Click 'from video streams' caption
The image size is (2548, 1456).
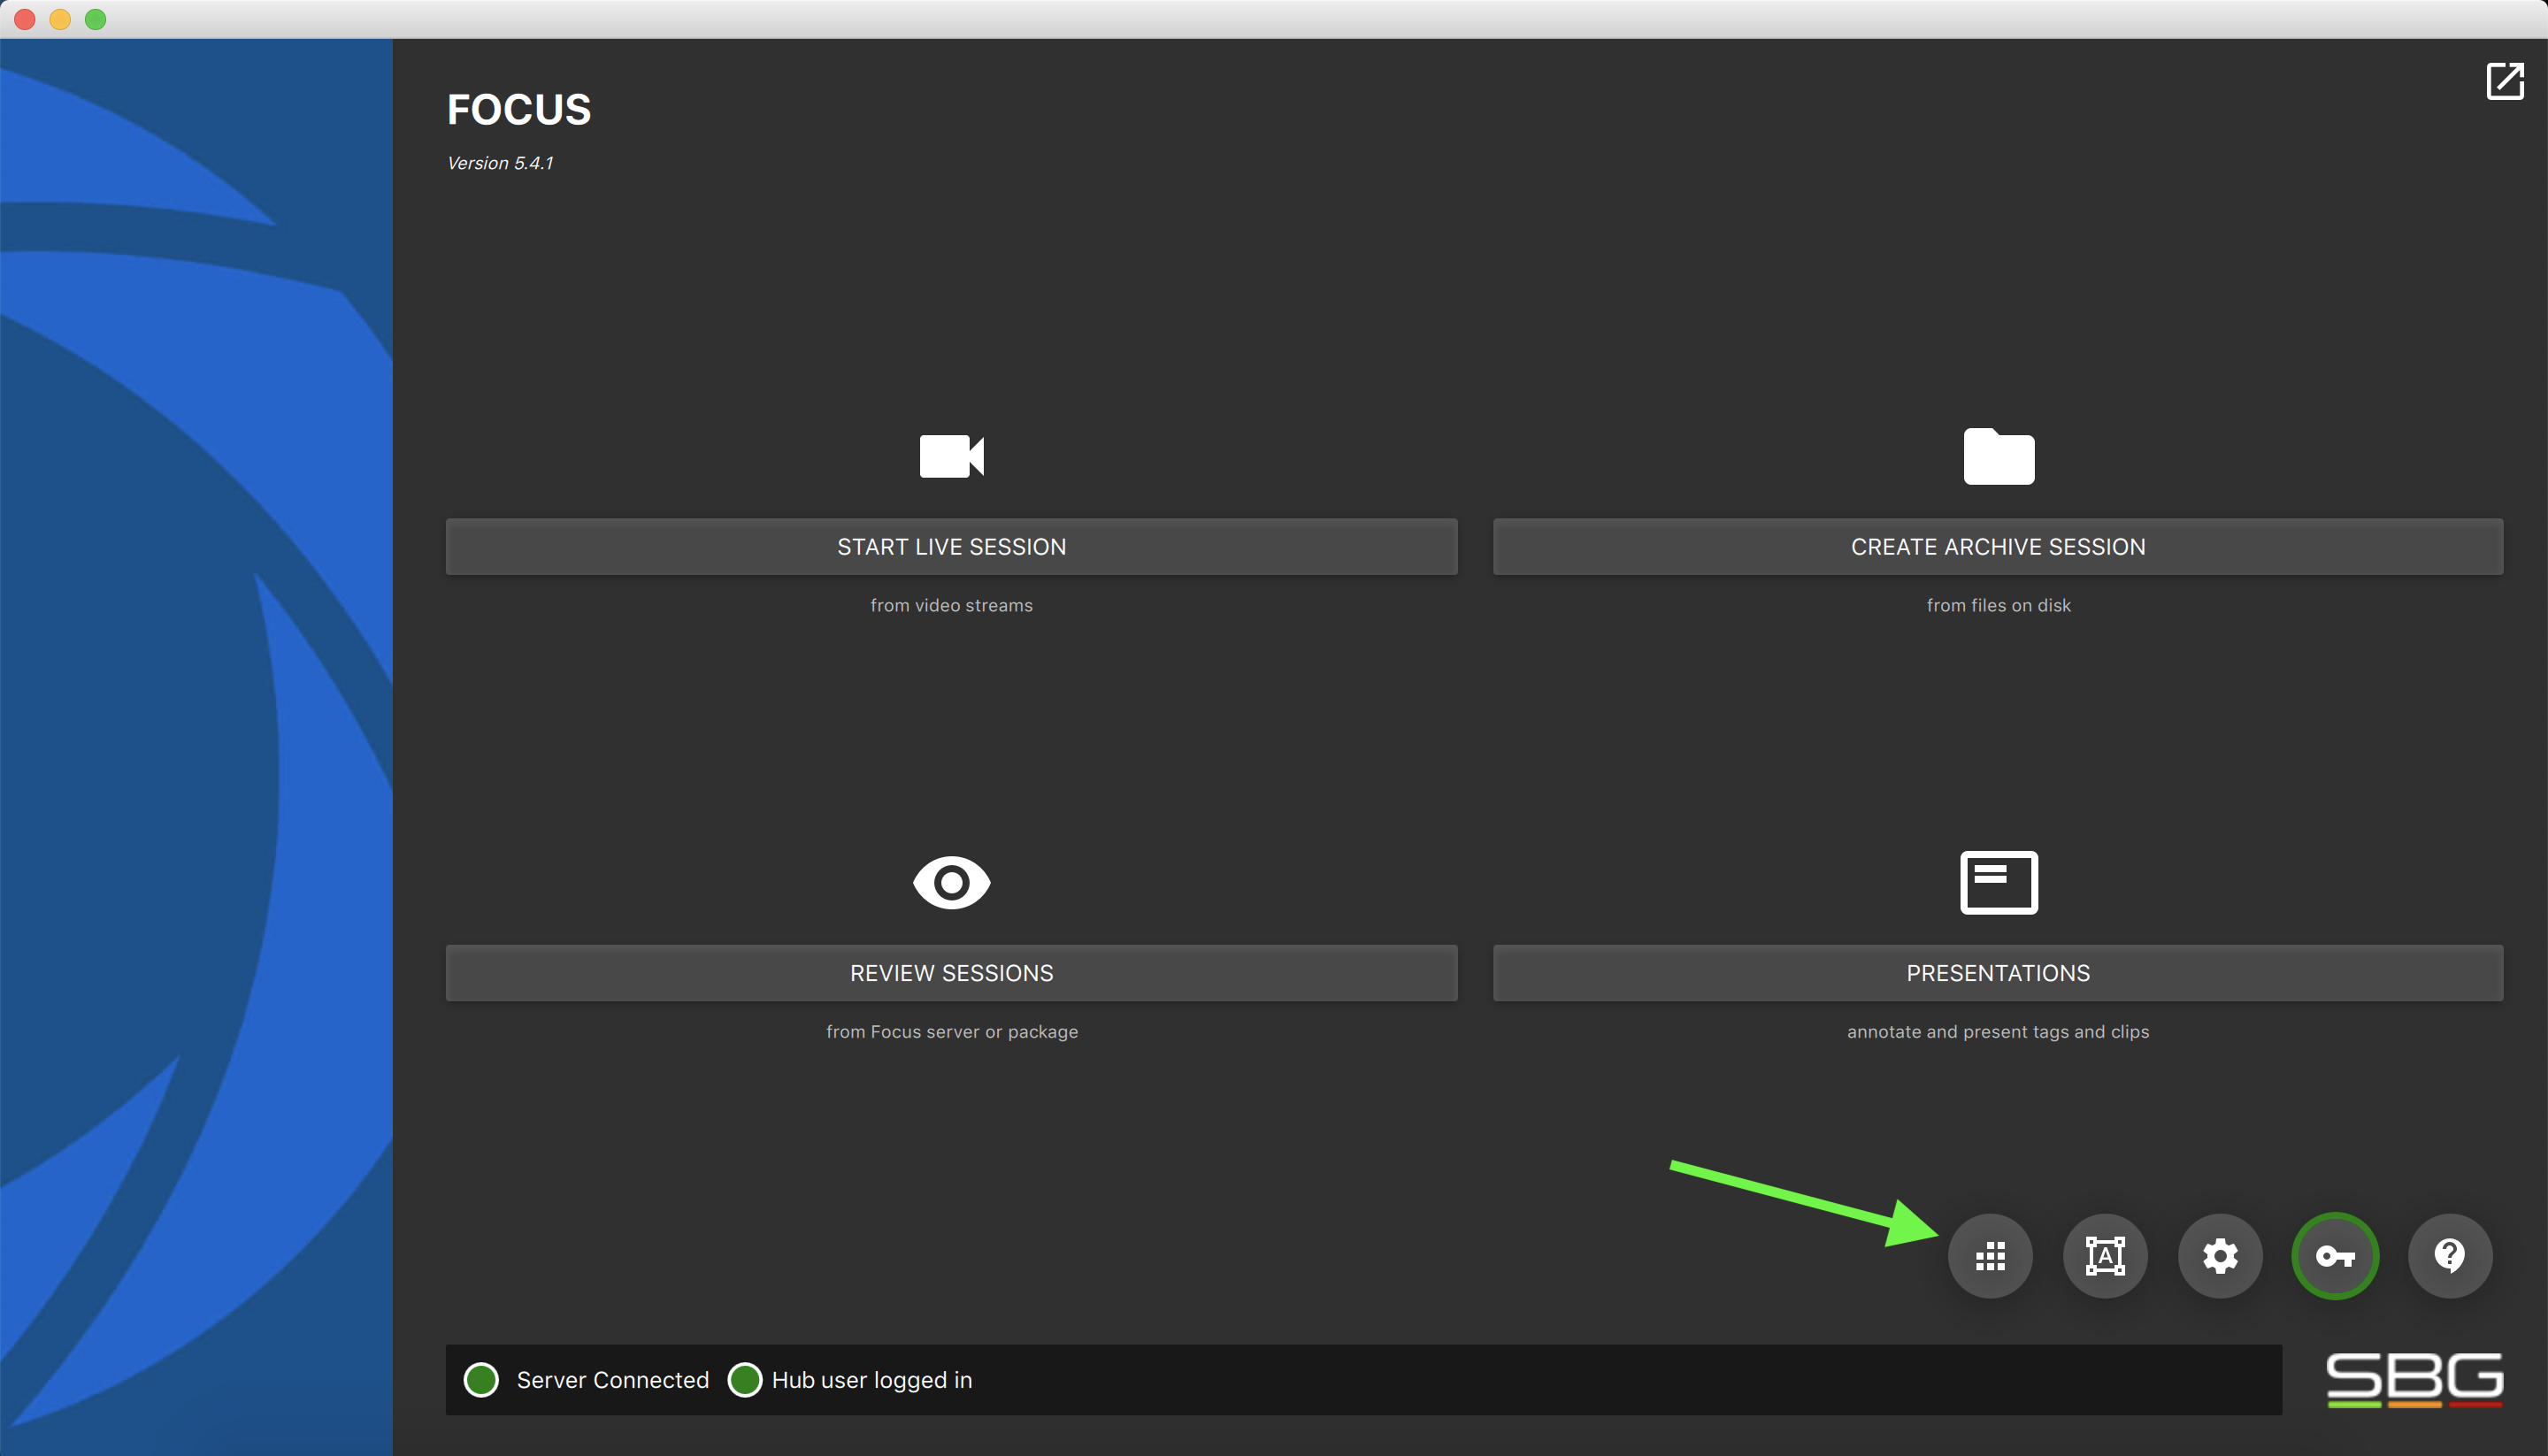coord(952,605)
